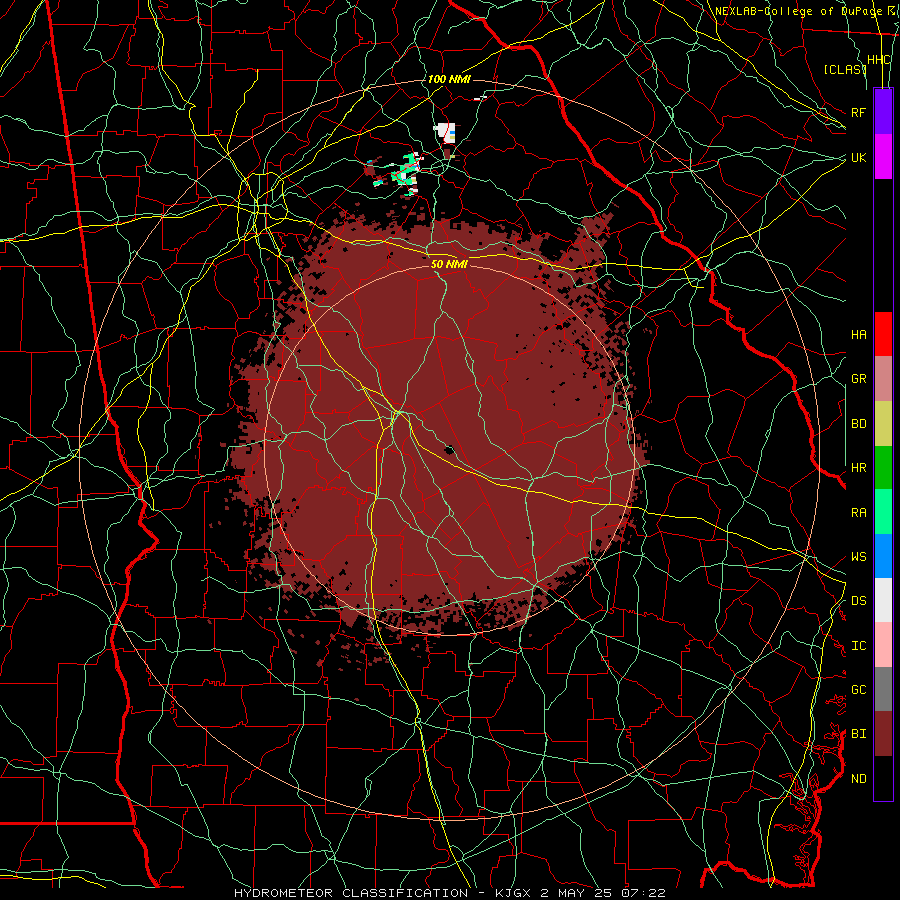Click the small black data hole inside the echo
This screenshot has width=900, height=900.
449,449
